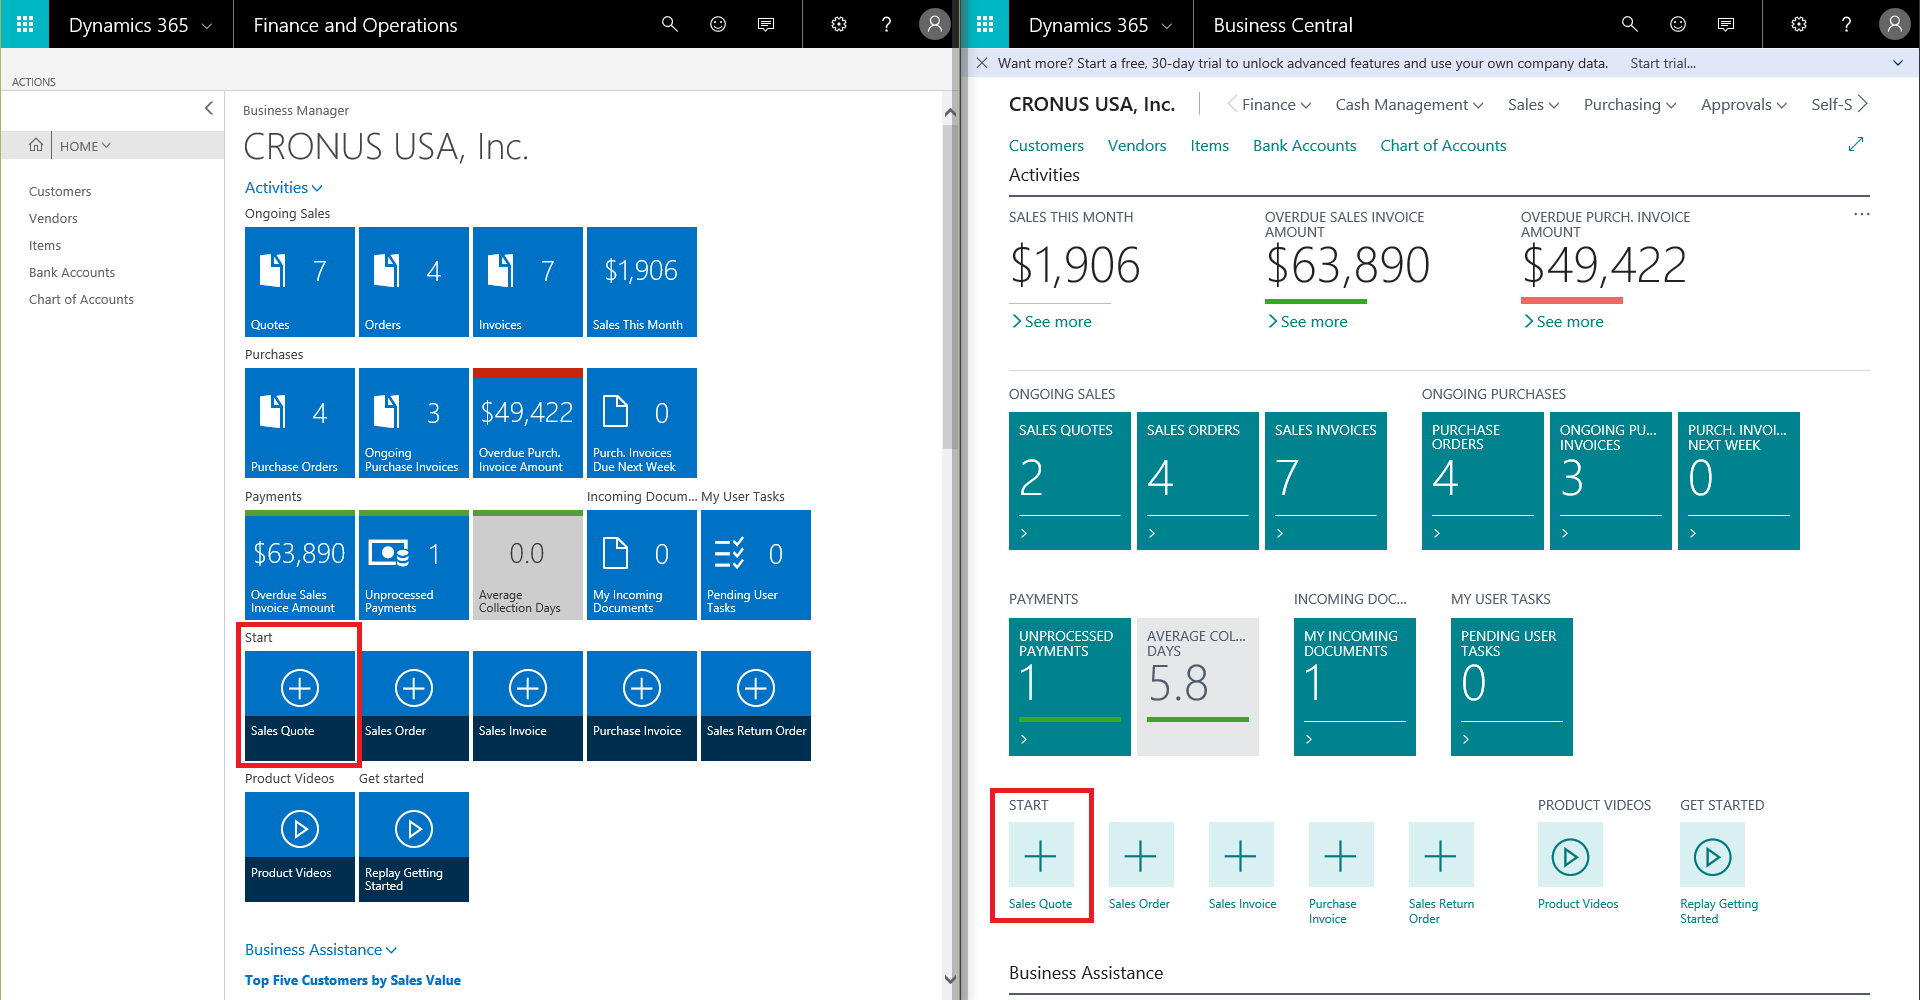1920x1000 pixels.
Task: Open help question mark in Business Central header
Action: 1847,24
